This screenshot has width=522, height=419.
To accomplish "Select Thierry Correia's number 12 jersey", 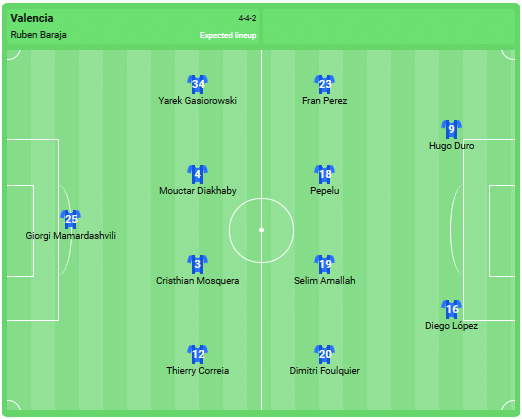I will (x=198, y=354).
